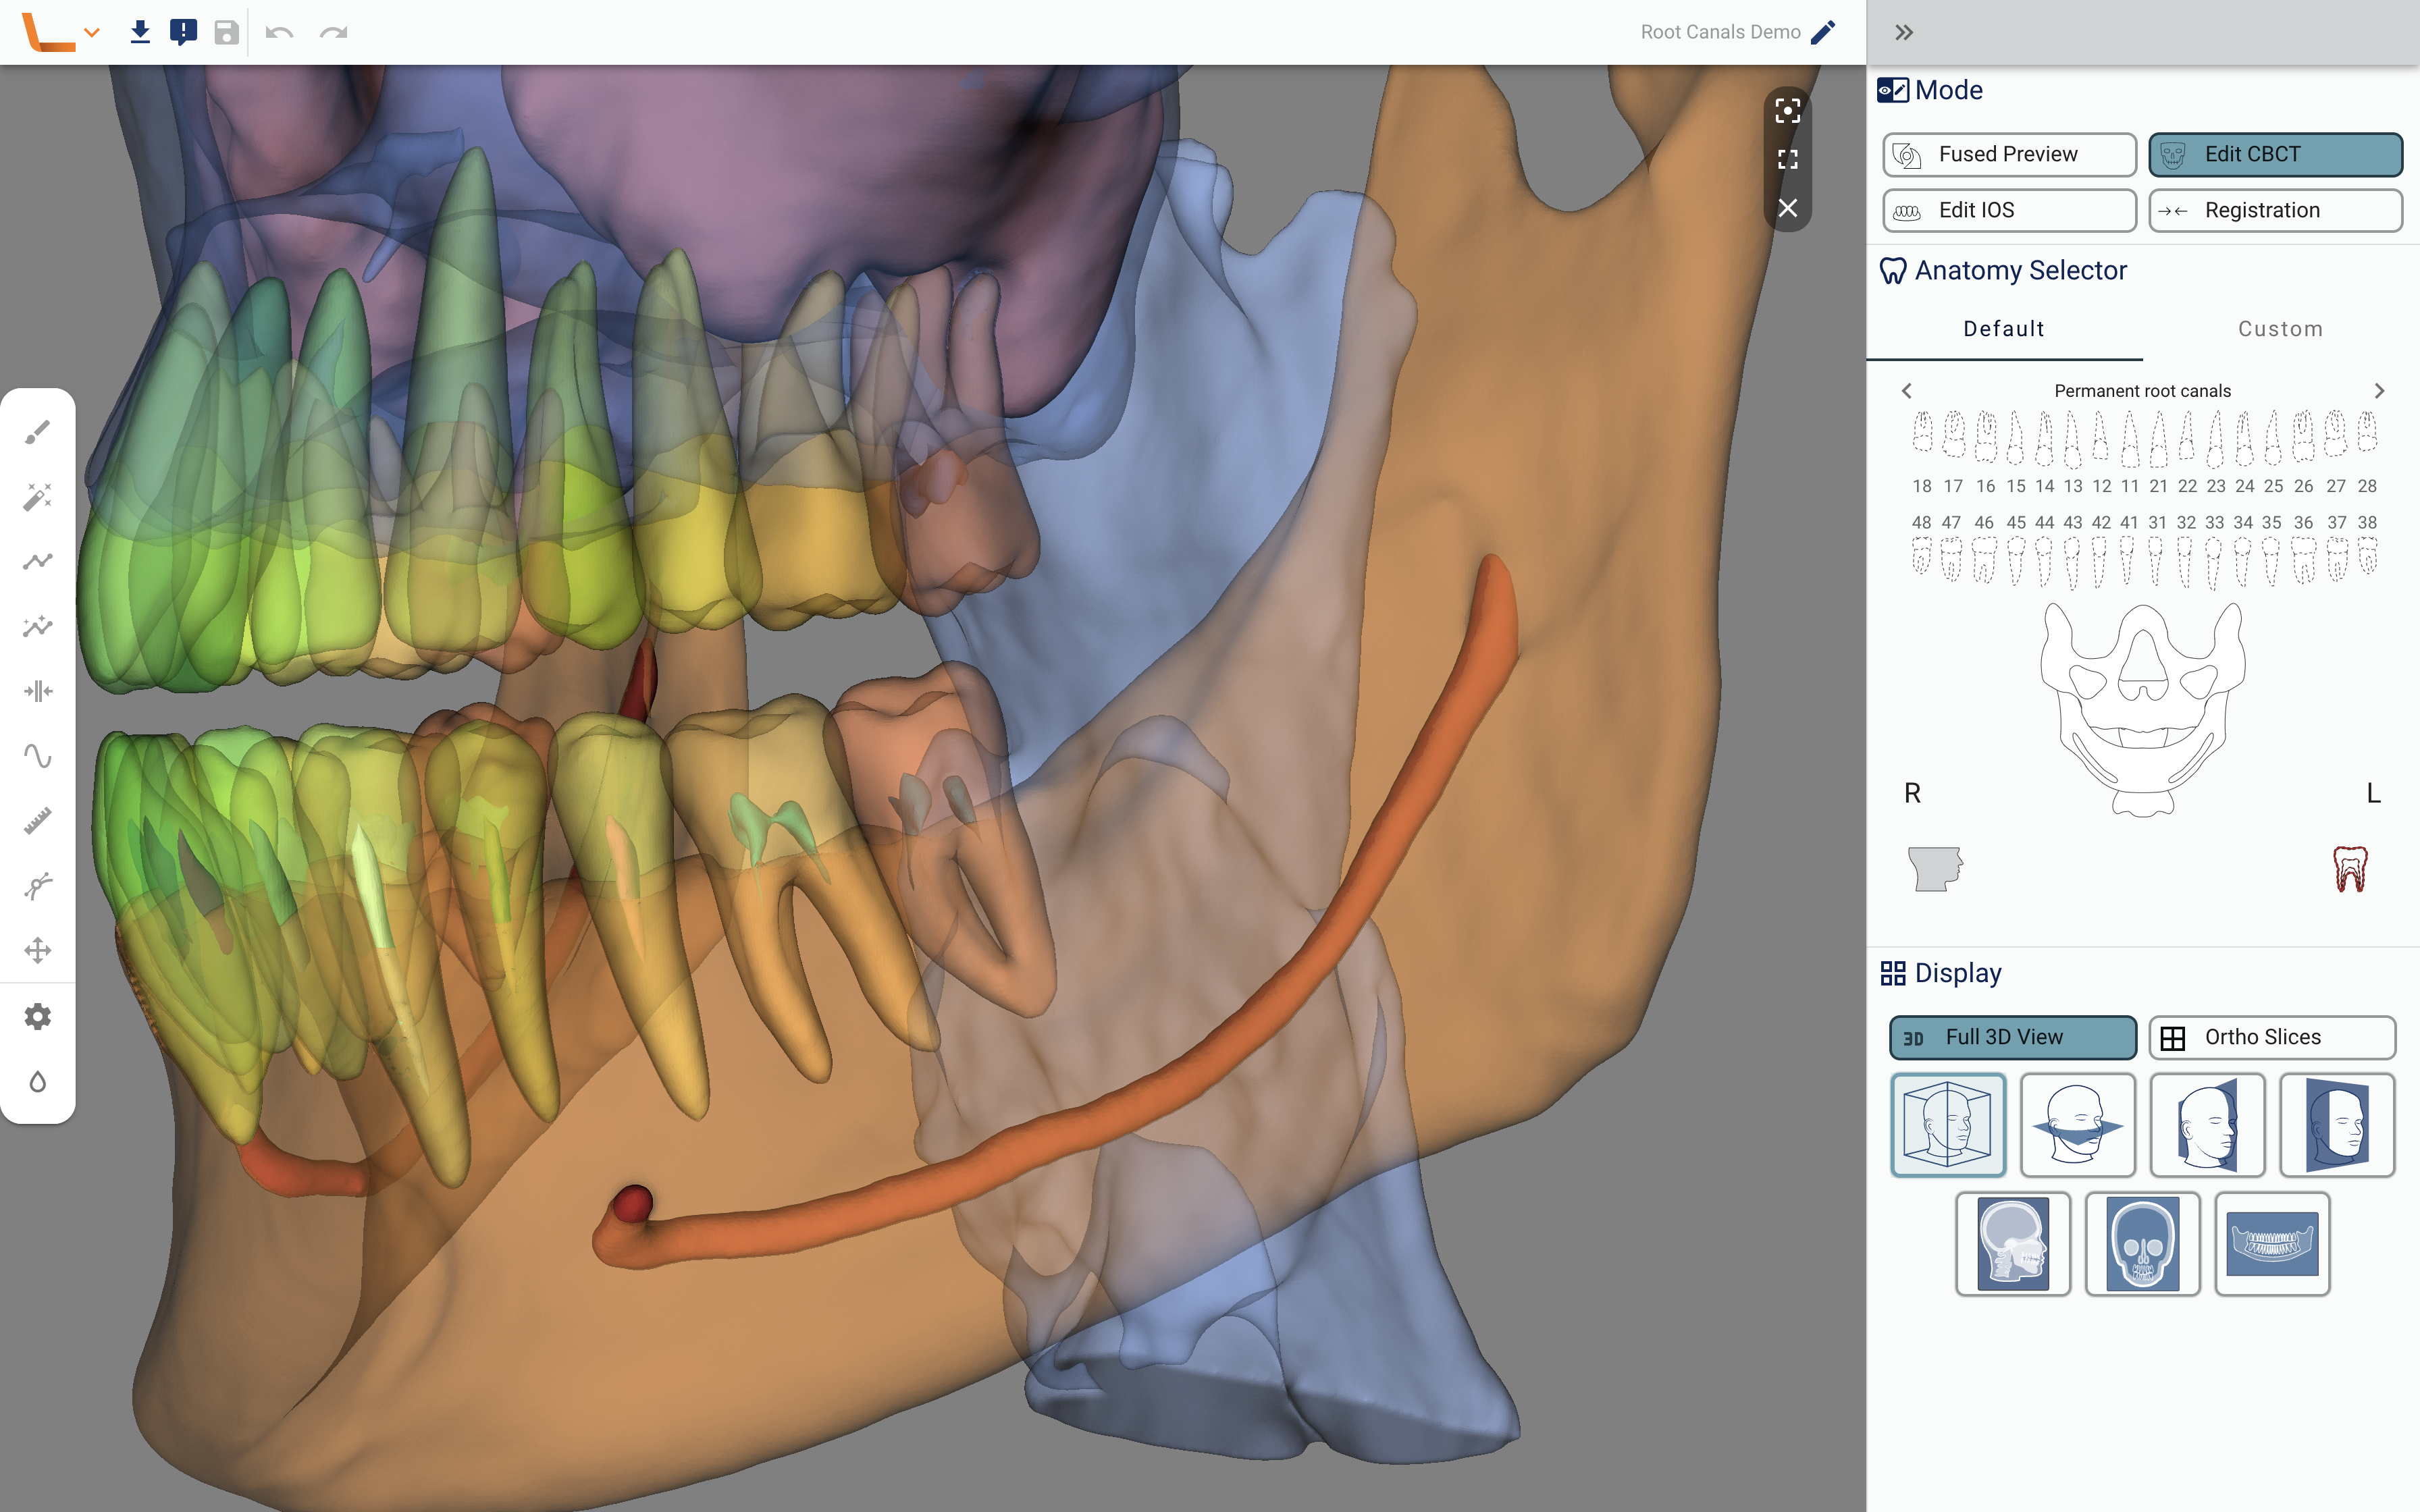2420x1512 pixels.
Task: Toggle the gray face profile visibility icon
Action: point(1935,868)
